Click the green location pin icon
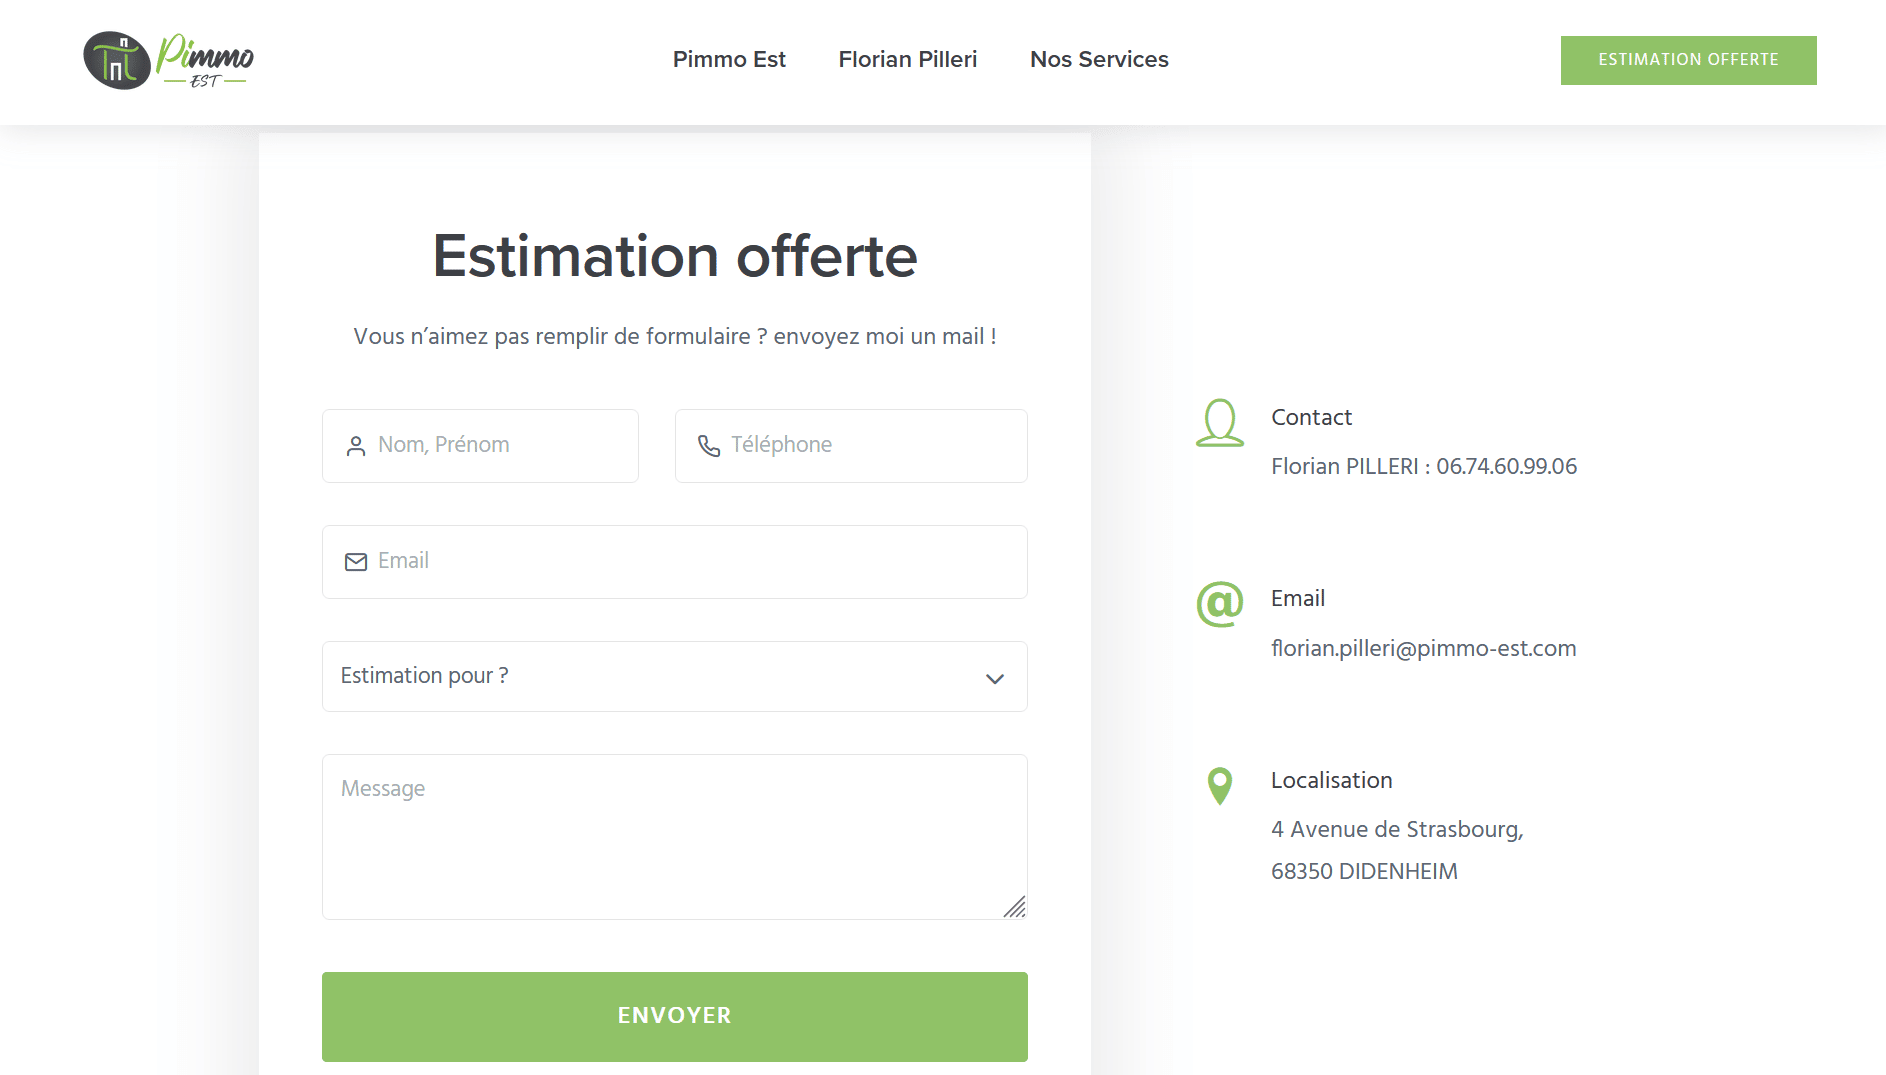This screenshot has height=1075, width=1886. (x=1220, y=786)
